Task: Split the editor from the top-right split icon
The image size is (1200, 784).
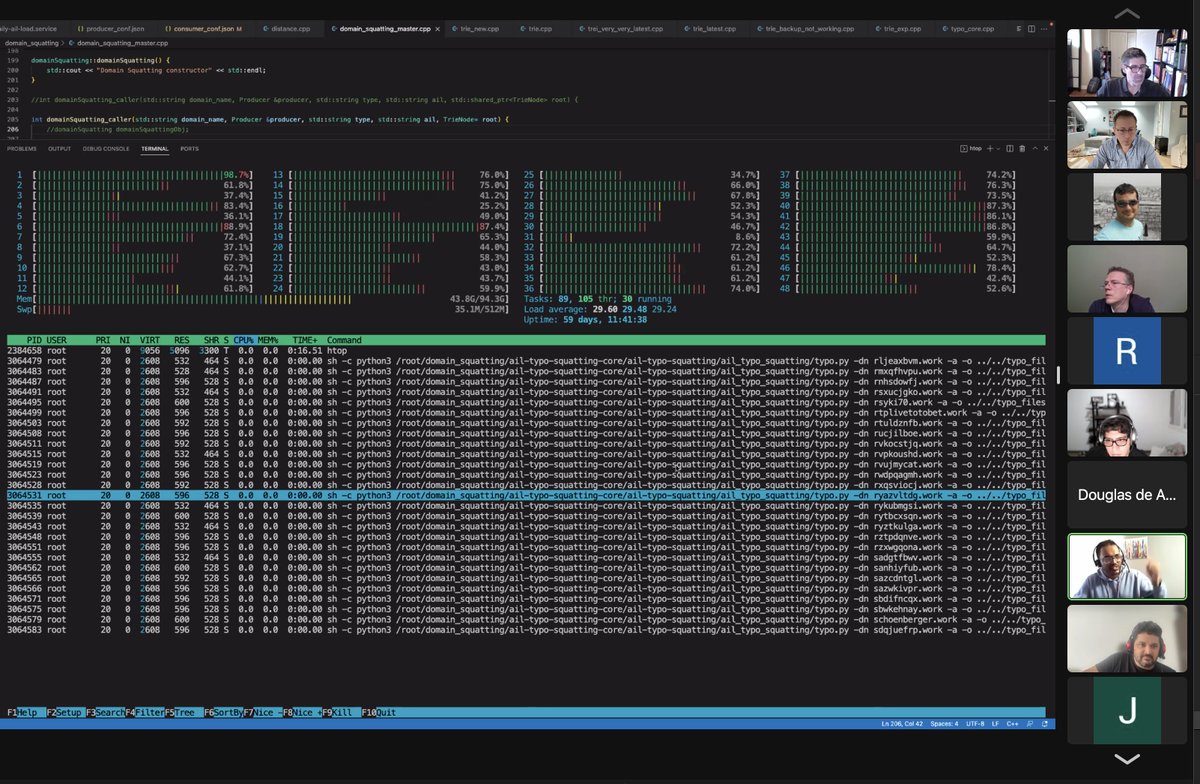Action: [1031, 28]
